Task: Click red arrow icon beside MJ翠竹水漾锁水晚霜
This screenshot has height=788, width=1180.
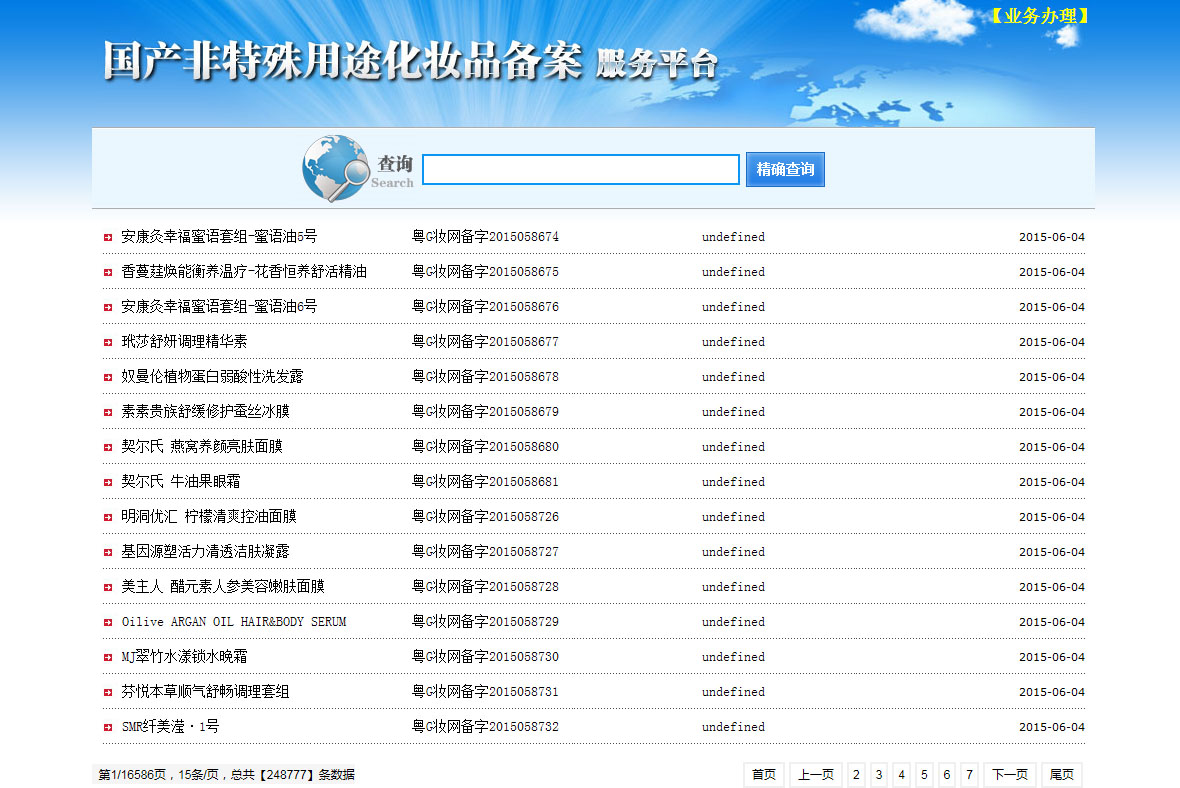Action: tap(108, 657)
